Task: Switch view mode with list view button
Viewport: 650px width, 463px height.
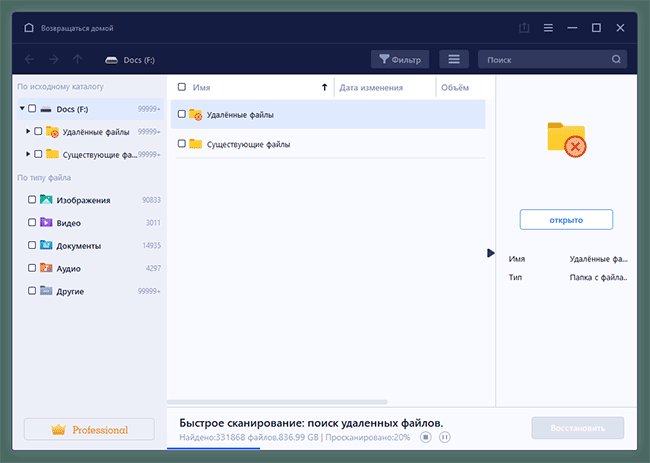Action: 454,59
